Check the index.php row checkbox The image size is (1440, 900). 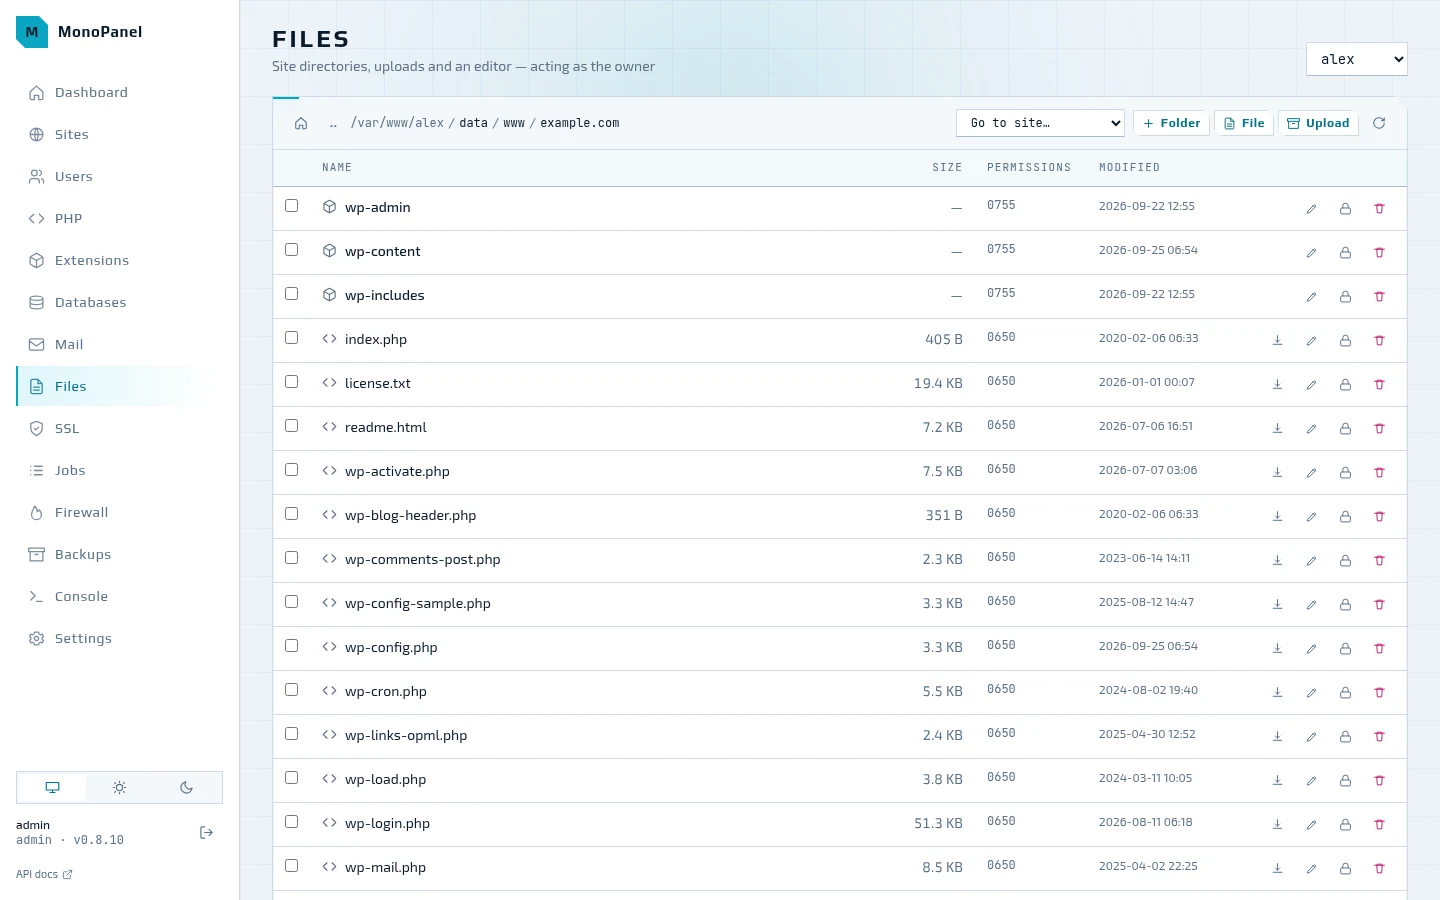(x=292, y=338)
